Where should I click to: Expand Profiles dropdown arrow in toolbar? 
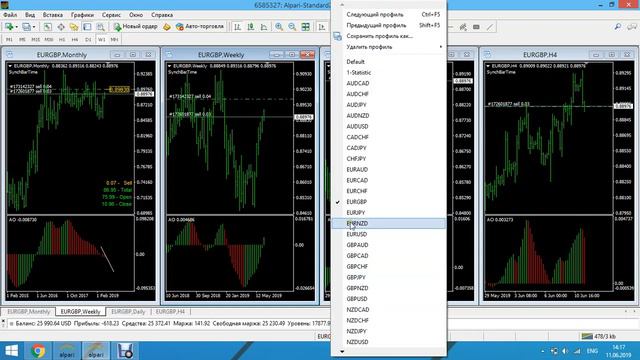tap(34, 27)
